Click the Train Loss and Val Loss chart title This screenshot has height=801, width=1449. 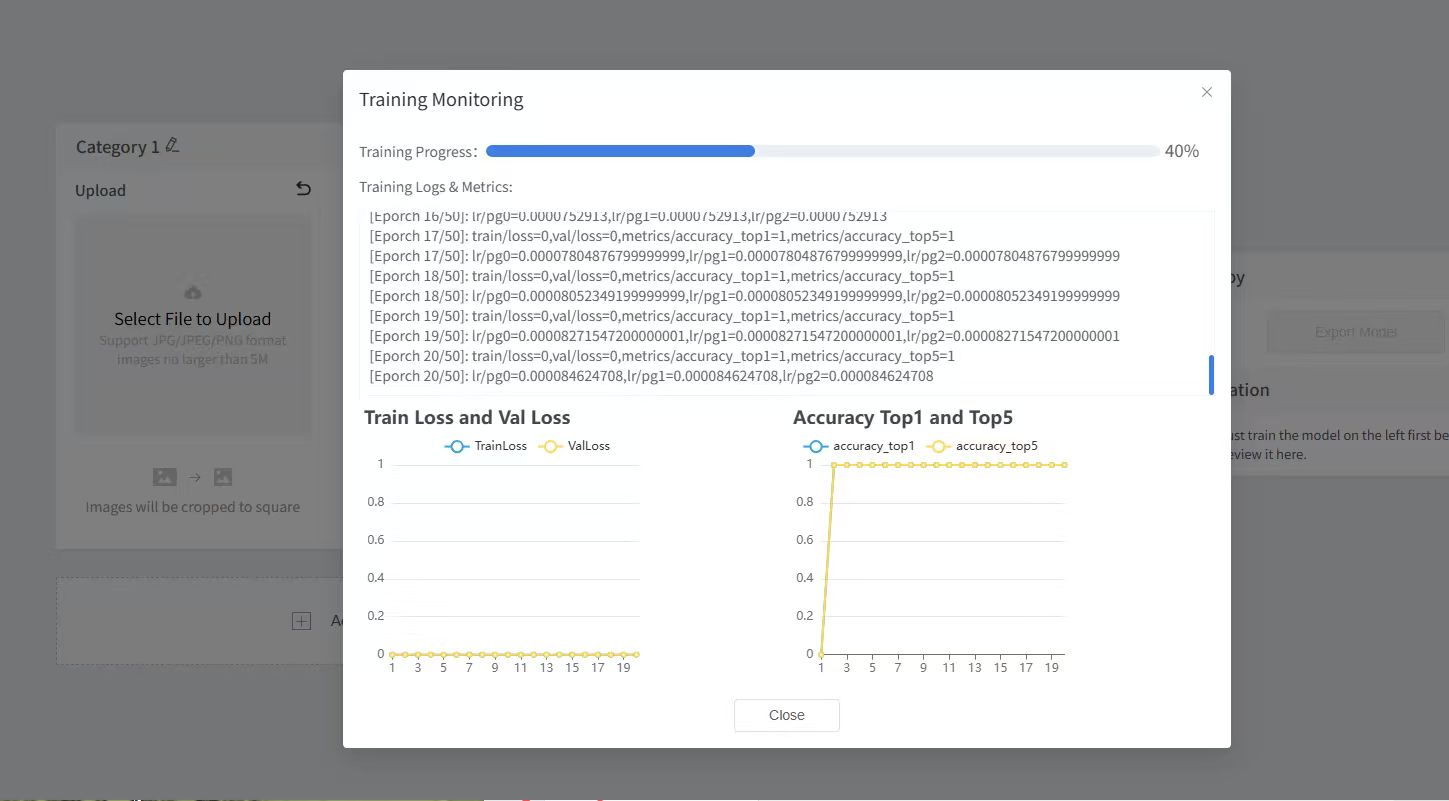pyautogui.click(x=467, y=417)
